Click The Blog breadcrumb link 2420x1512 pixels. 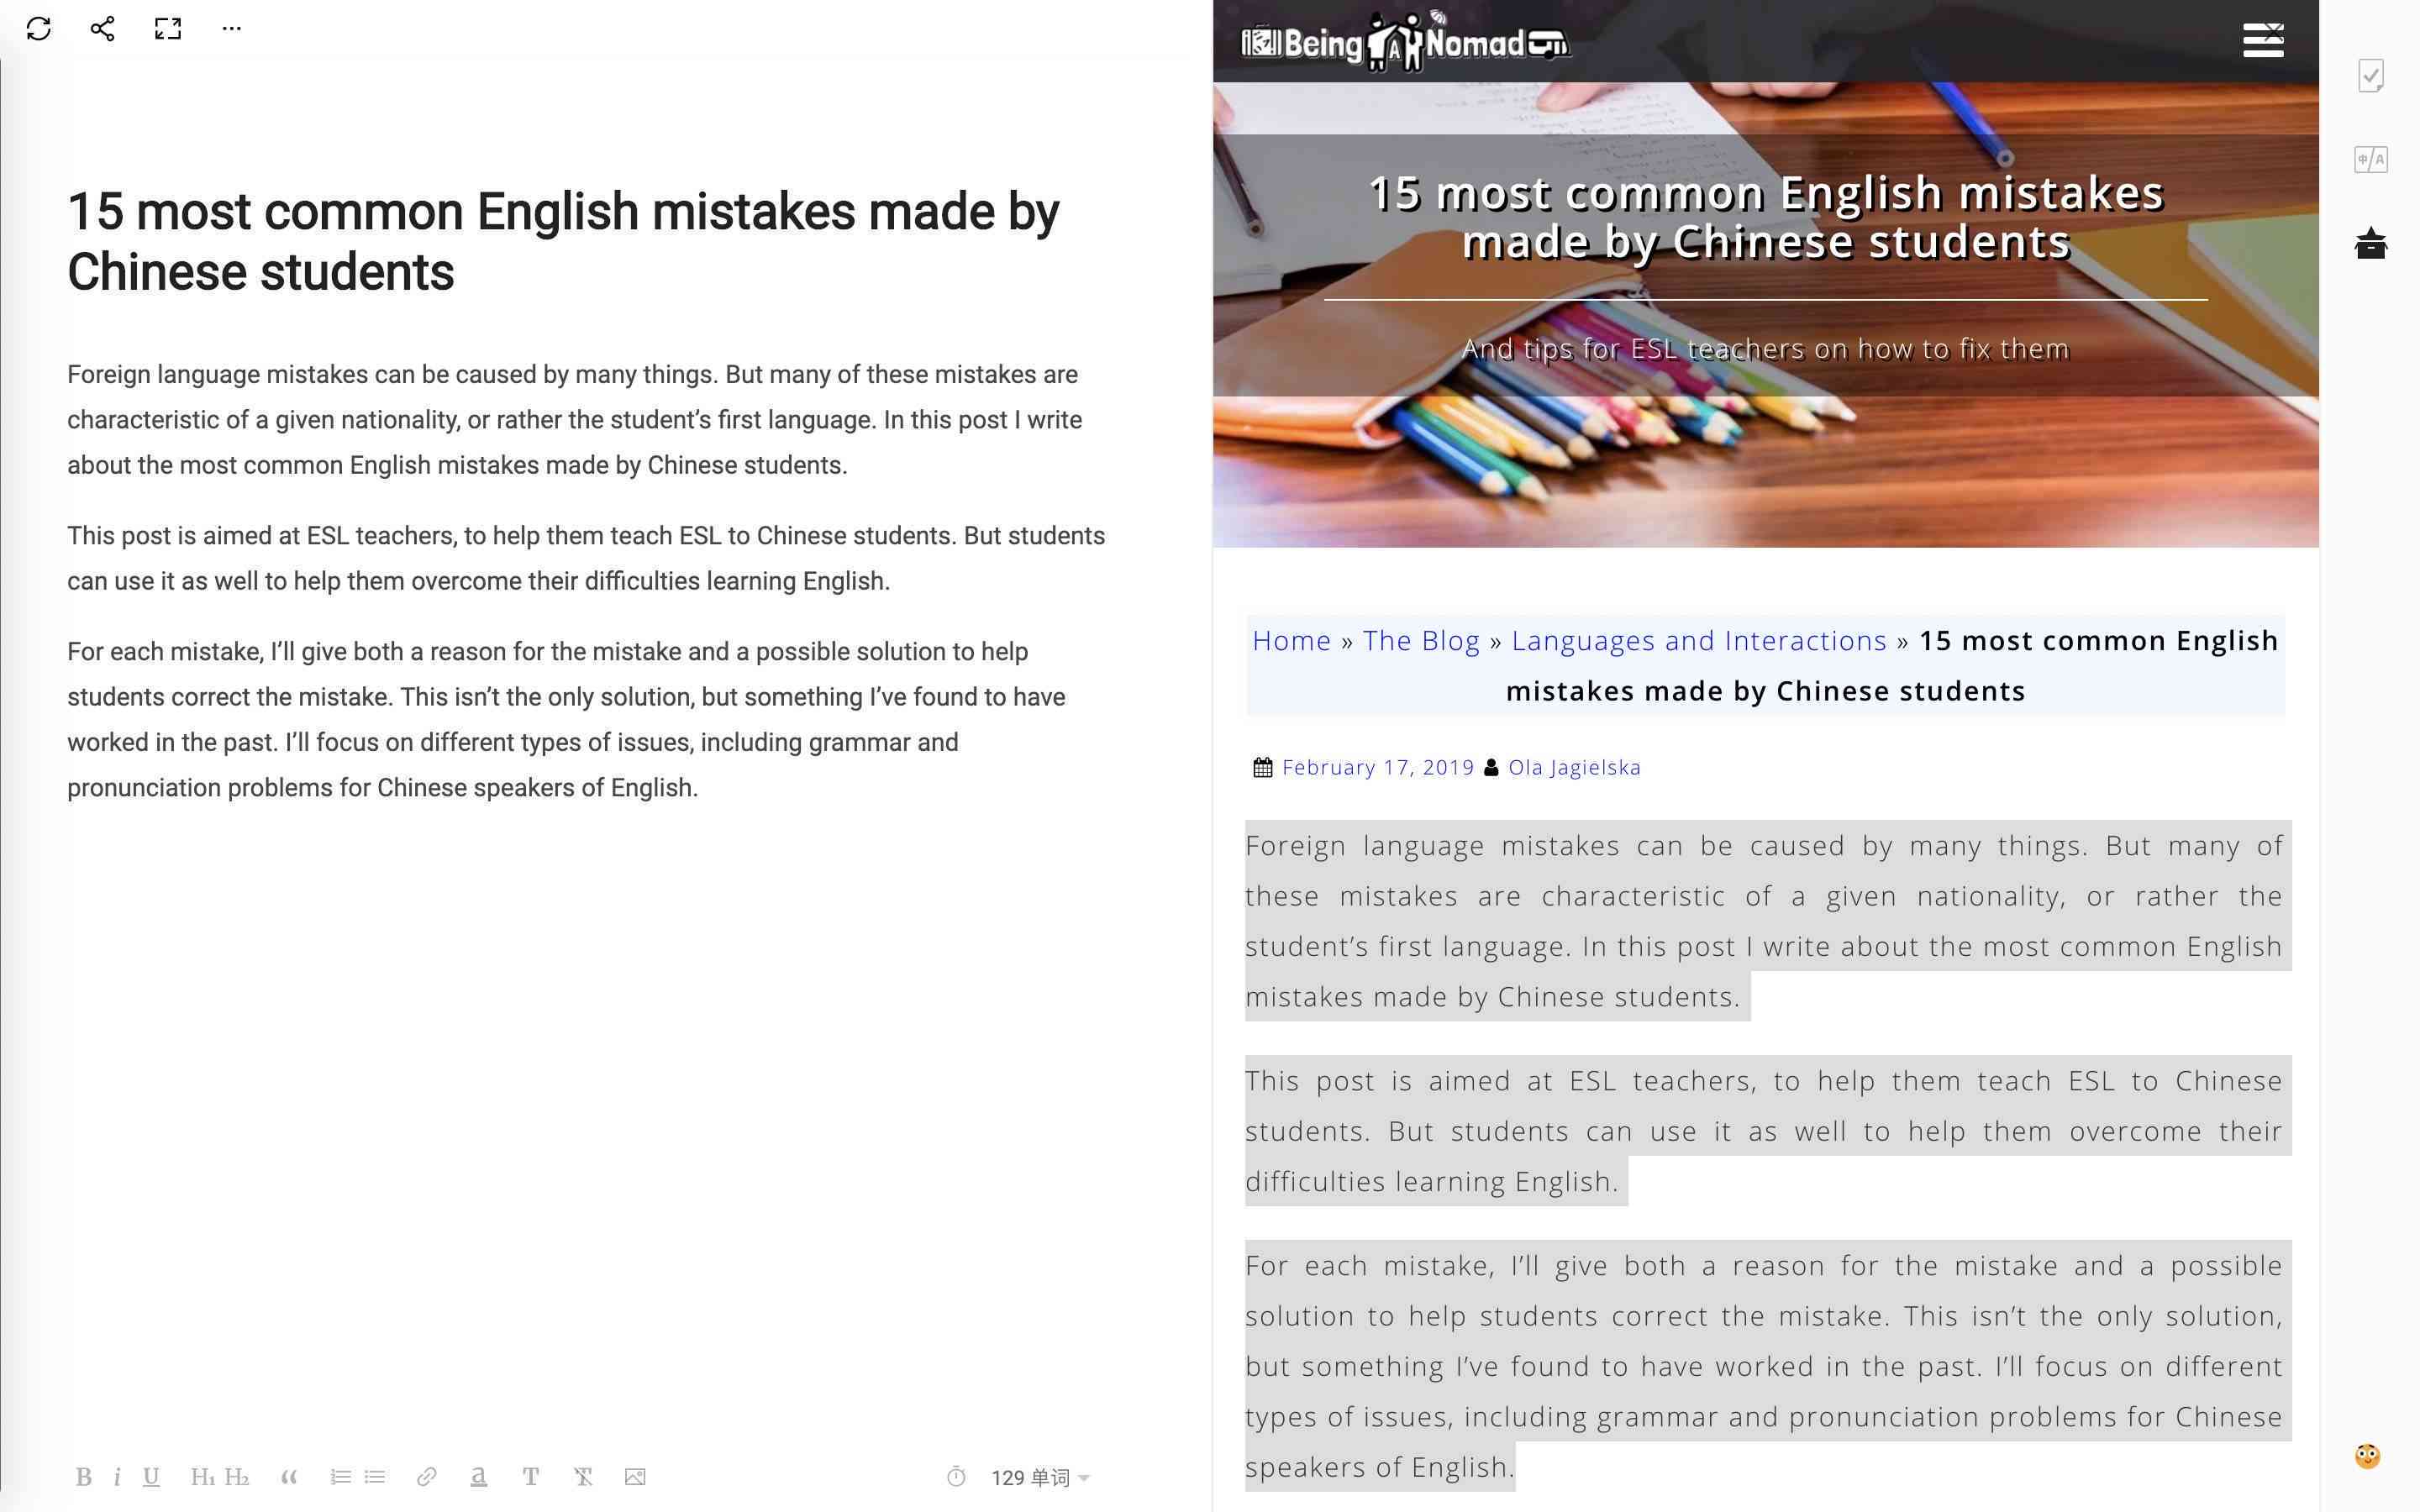[1420, 641]
